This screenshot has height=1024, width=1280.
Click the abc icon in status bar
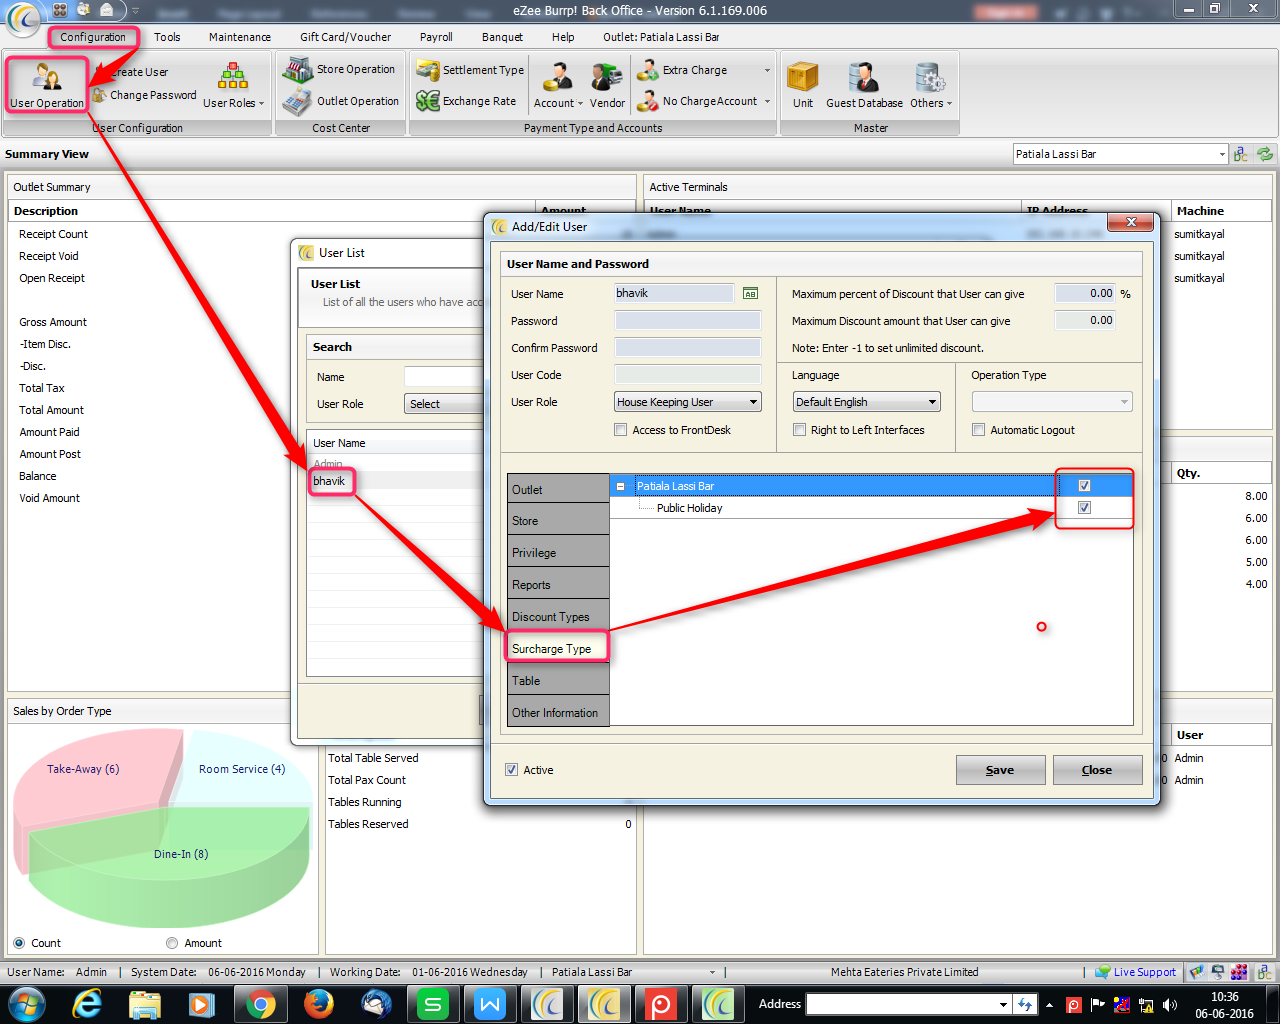tap(1264, 972)
